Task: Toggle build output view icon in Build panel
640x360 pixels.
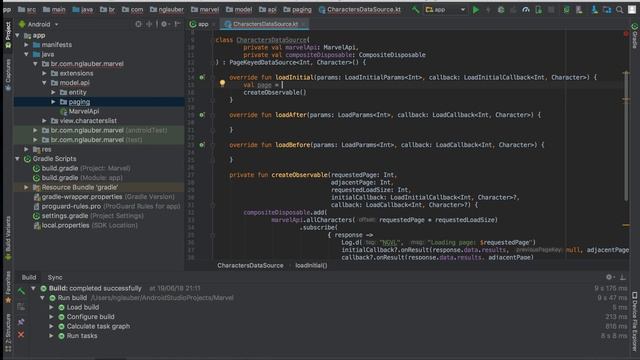Action: pyautogui.click(x=21, y=307)
